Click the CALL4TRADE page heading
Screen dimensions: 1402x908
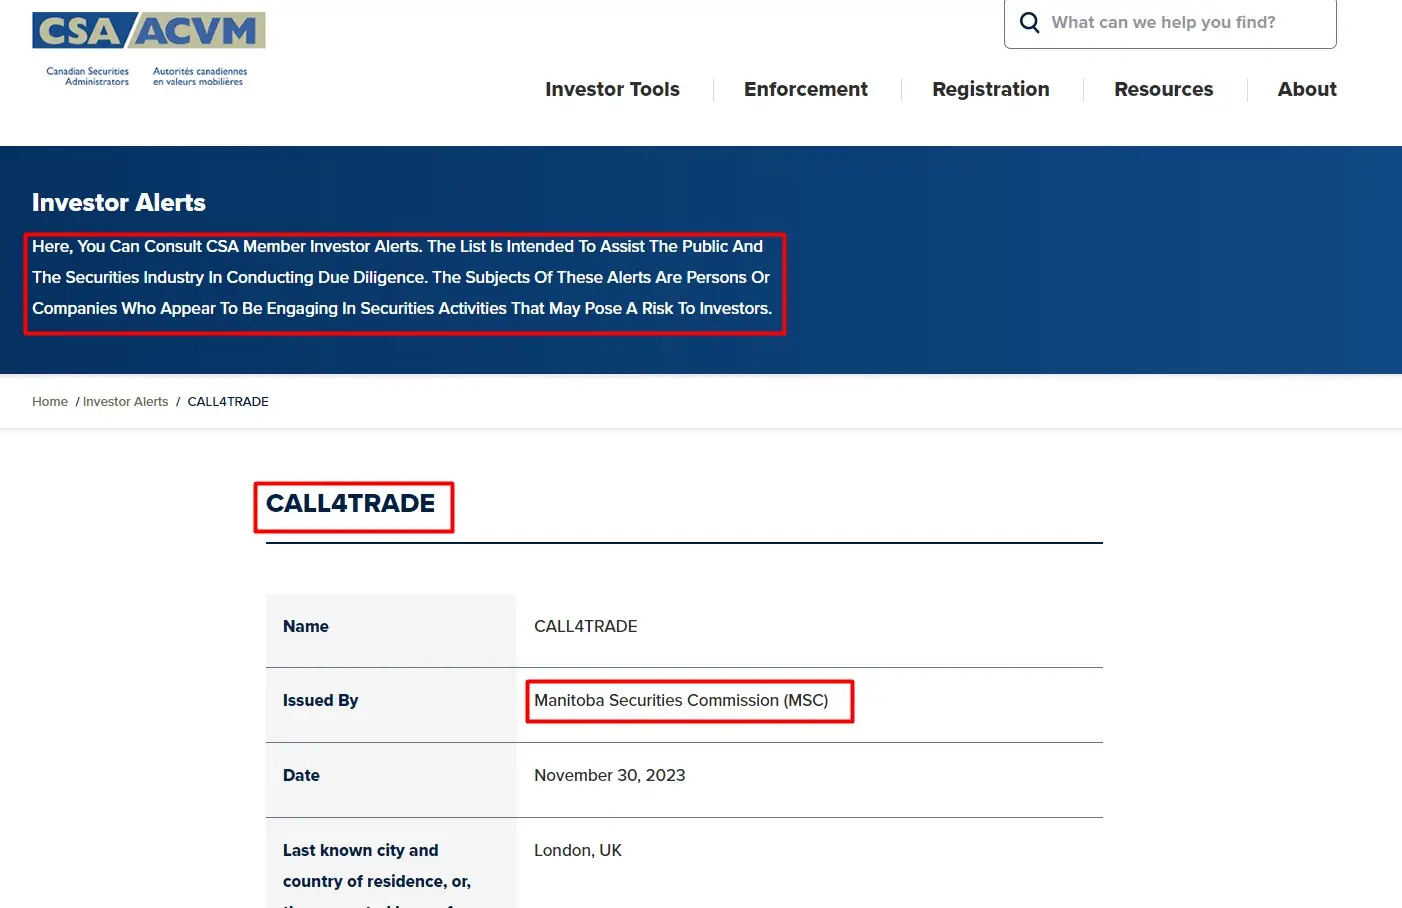coord(351,503)
